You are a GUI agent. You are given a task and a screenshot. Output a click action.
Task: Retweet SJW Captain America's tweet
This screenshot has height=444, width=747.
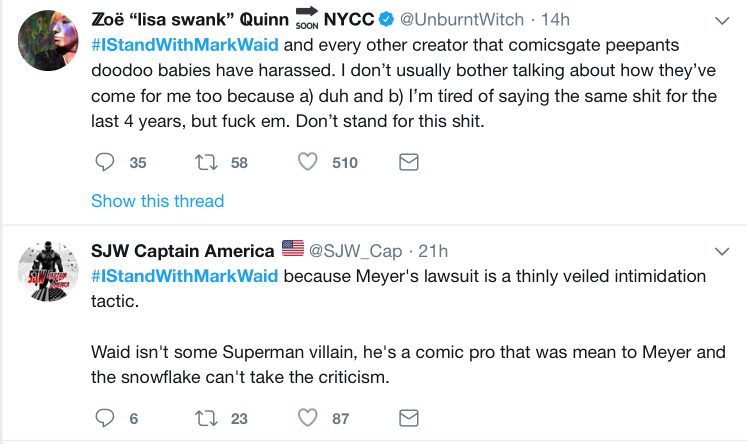click(x=206, y=418)
